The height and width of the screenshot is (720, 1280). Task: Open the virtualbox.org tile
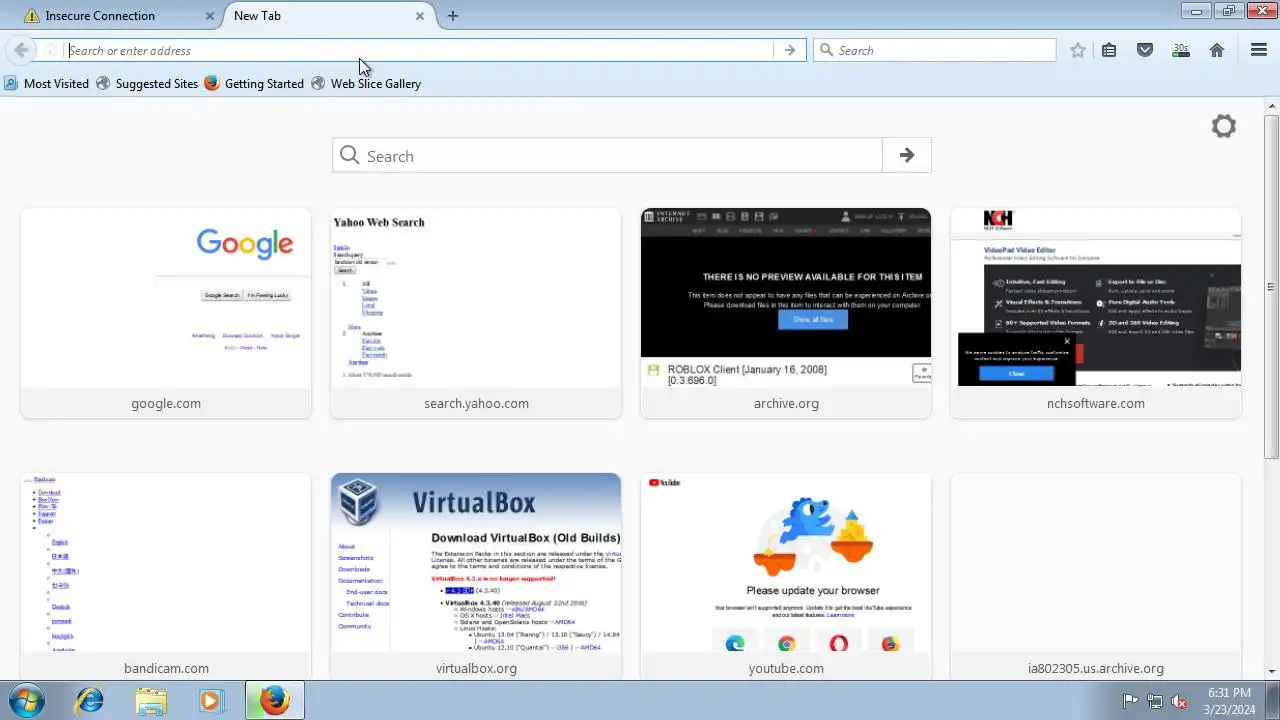tap(476, 577)
